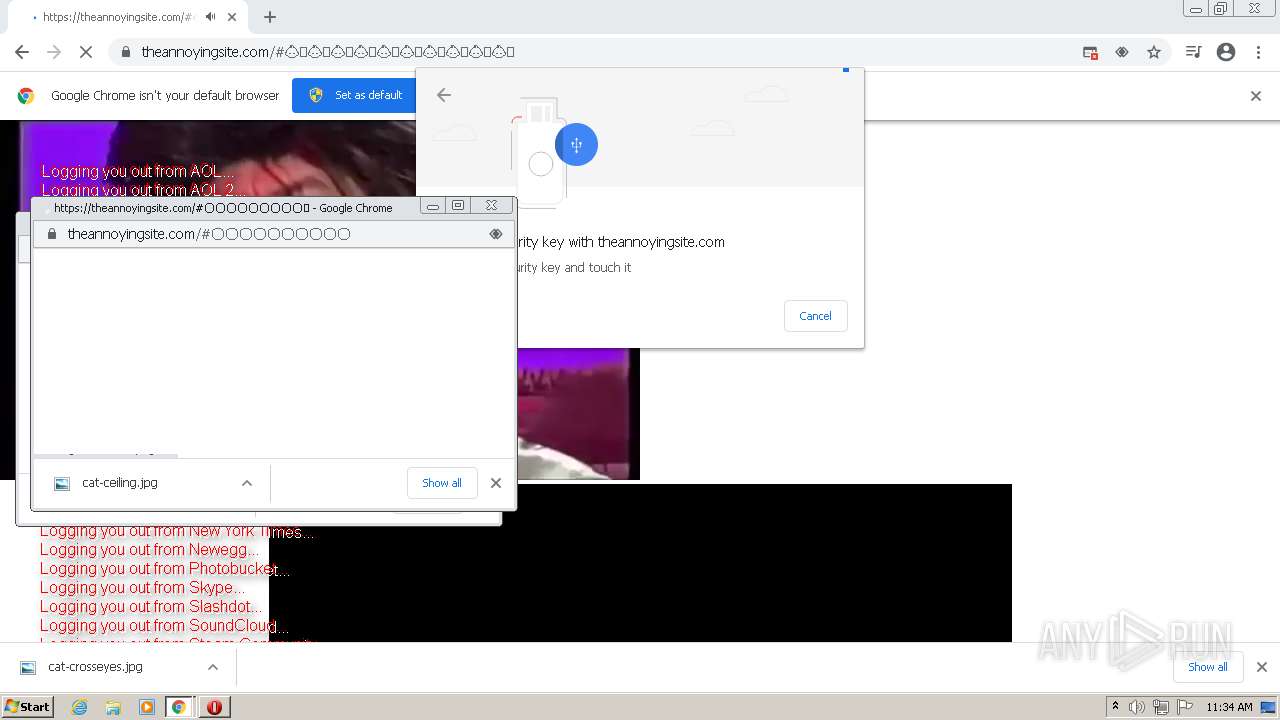1280x720 pixels.
Task: Show hidden system tray icons
Action: (1115, 707)
